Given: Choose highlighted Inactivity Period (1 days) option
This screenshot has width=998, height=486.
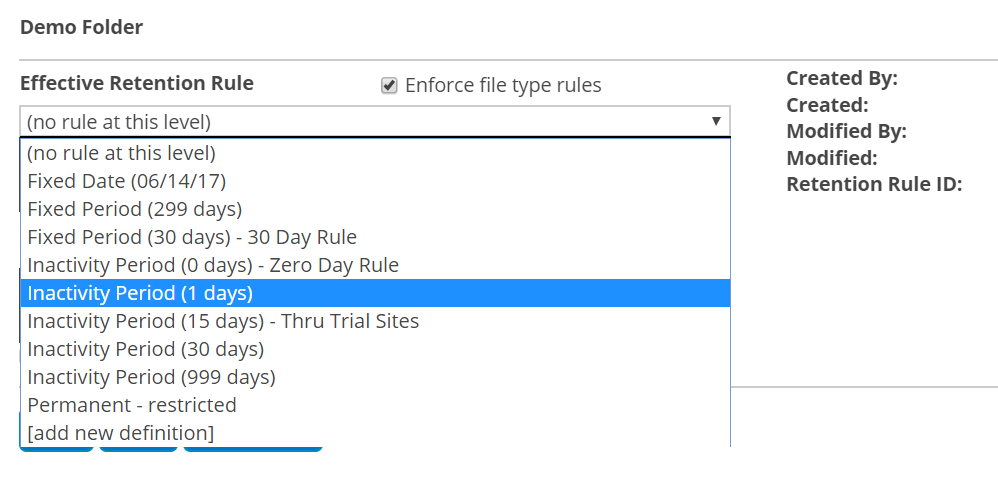Looking at the screenshot, I should [140, 294].
